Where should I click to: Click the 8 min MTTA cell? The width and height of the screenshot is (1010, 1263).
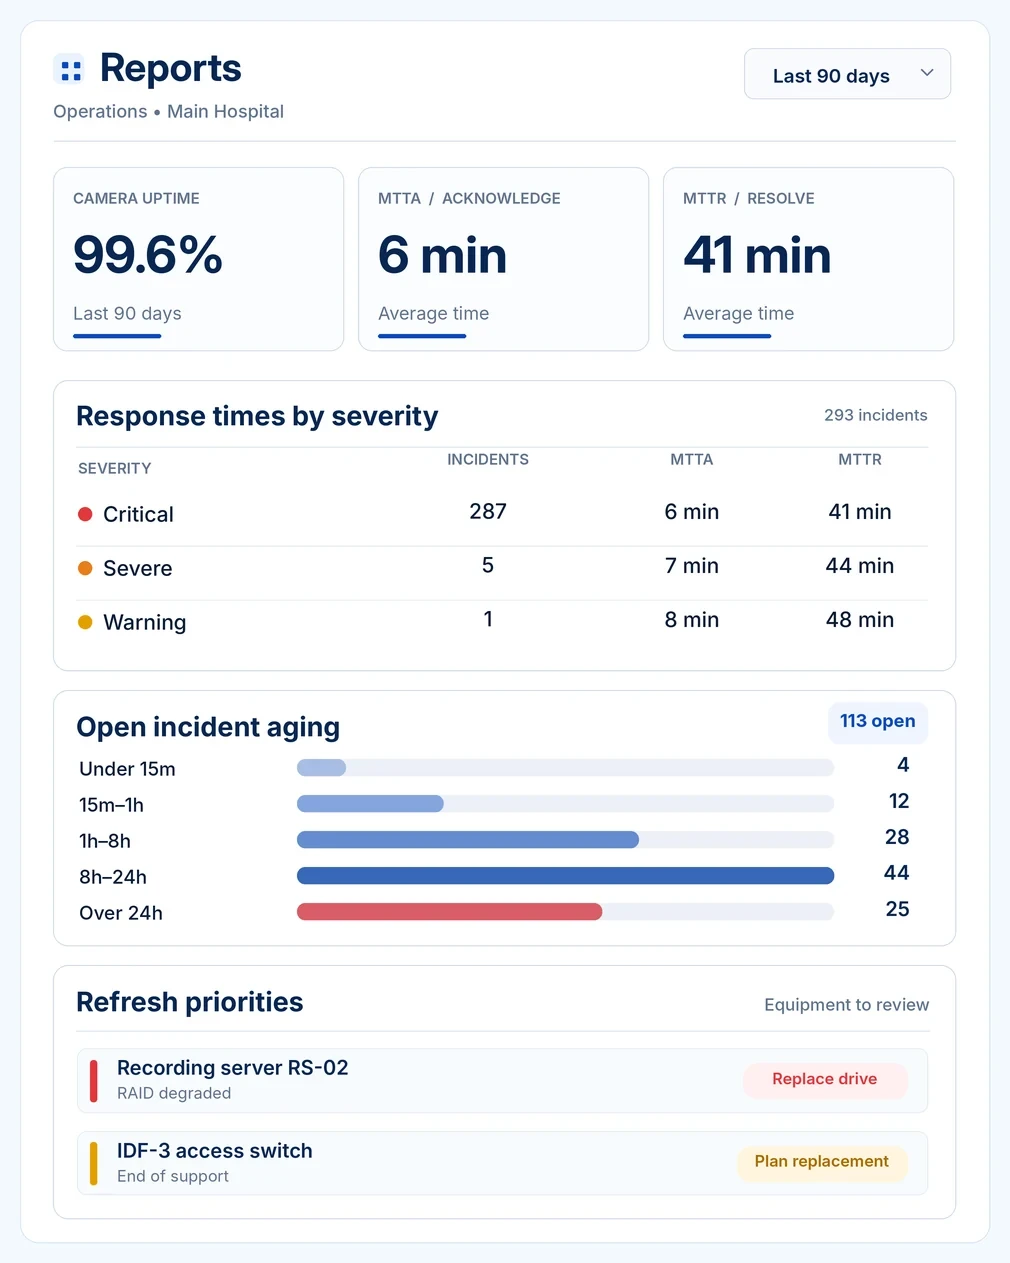(692, 619)
